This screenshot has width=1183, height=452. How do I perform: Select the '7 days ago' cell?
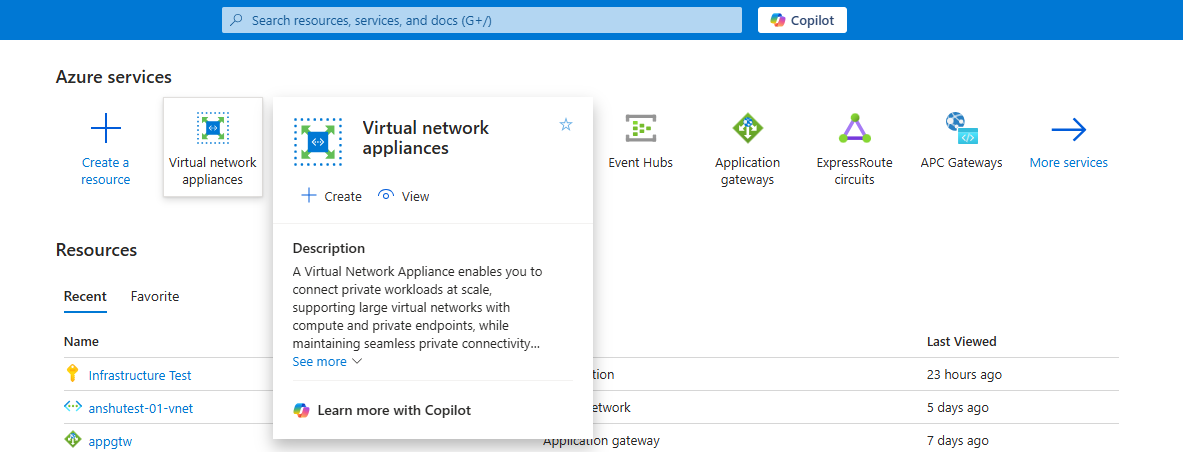click(957, 441)
